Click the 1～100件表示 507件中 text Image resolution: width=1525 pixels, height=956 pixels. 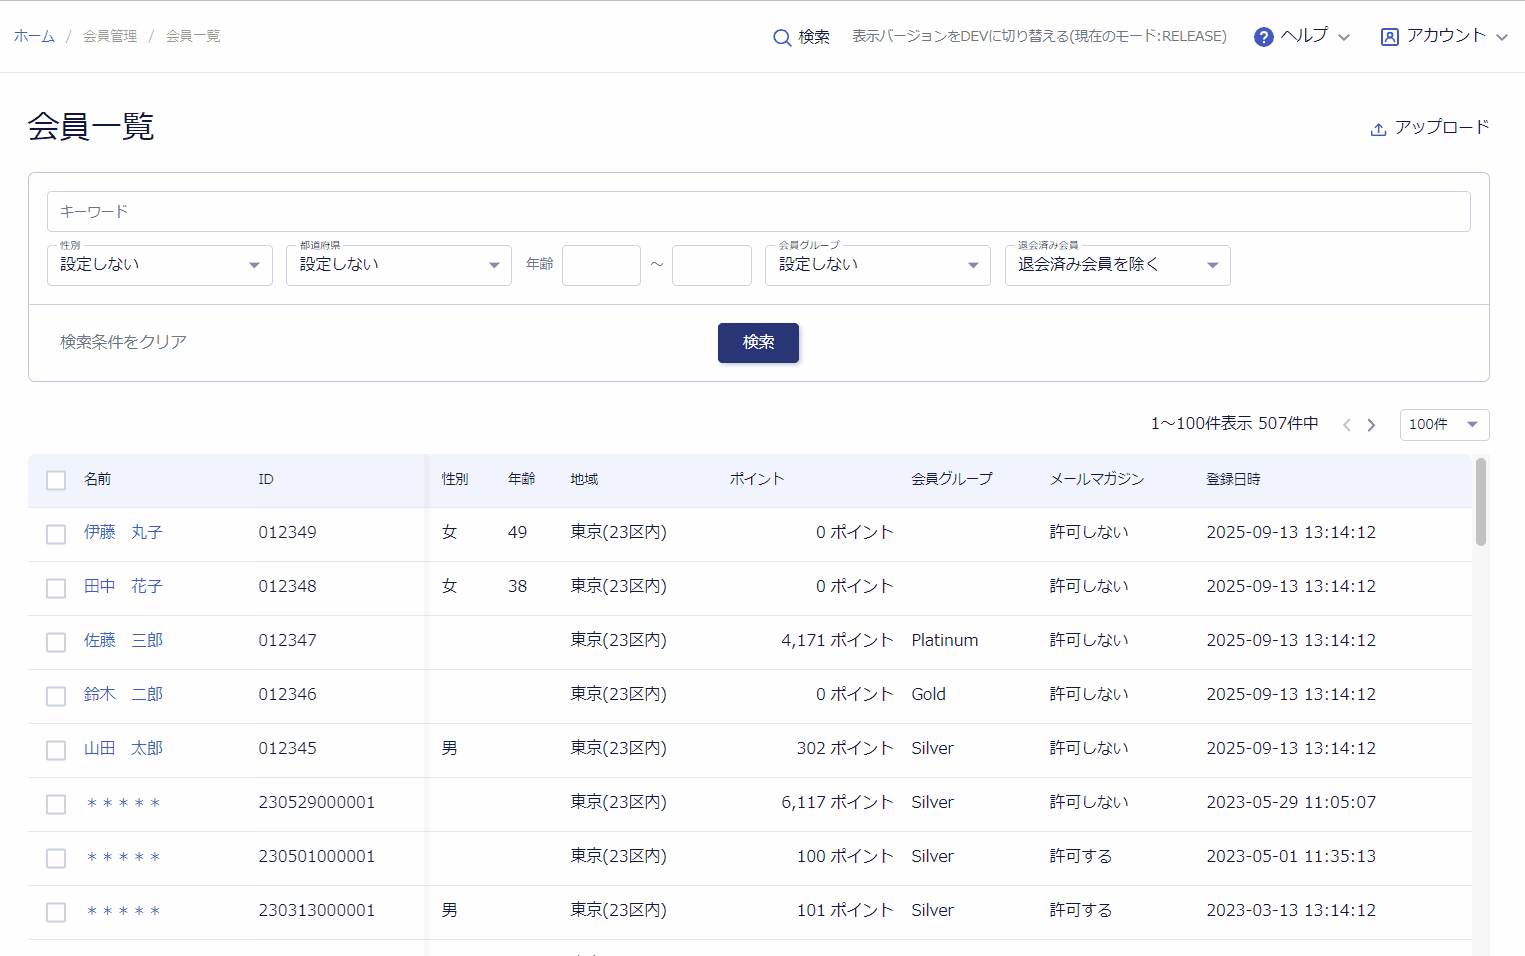click(1234, 424)
